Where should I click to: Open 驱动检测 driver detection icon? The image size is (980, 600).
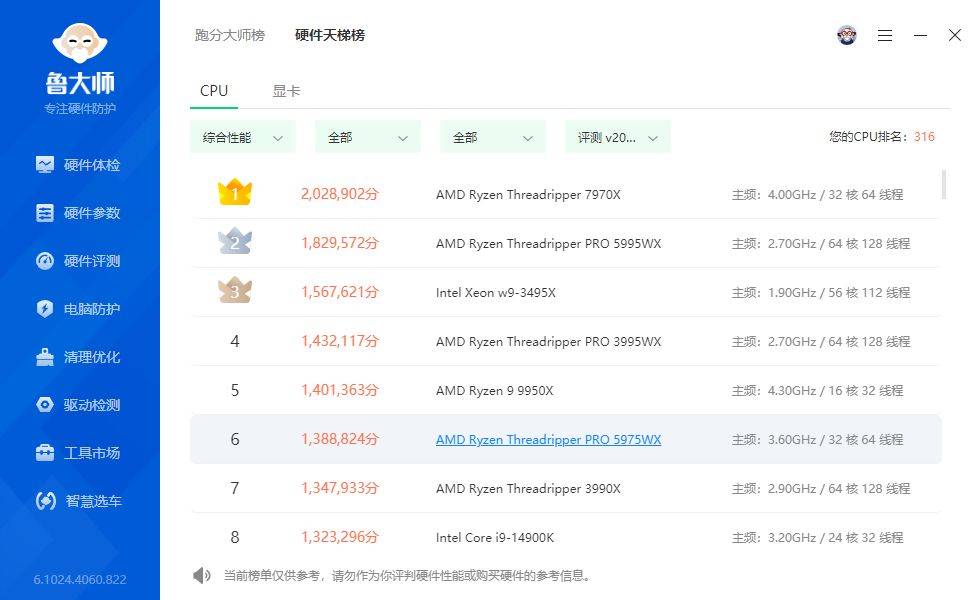point(45,405)
